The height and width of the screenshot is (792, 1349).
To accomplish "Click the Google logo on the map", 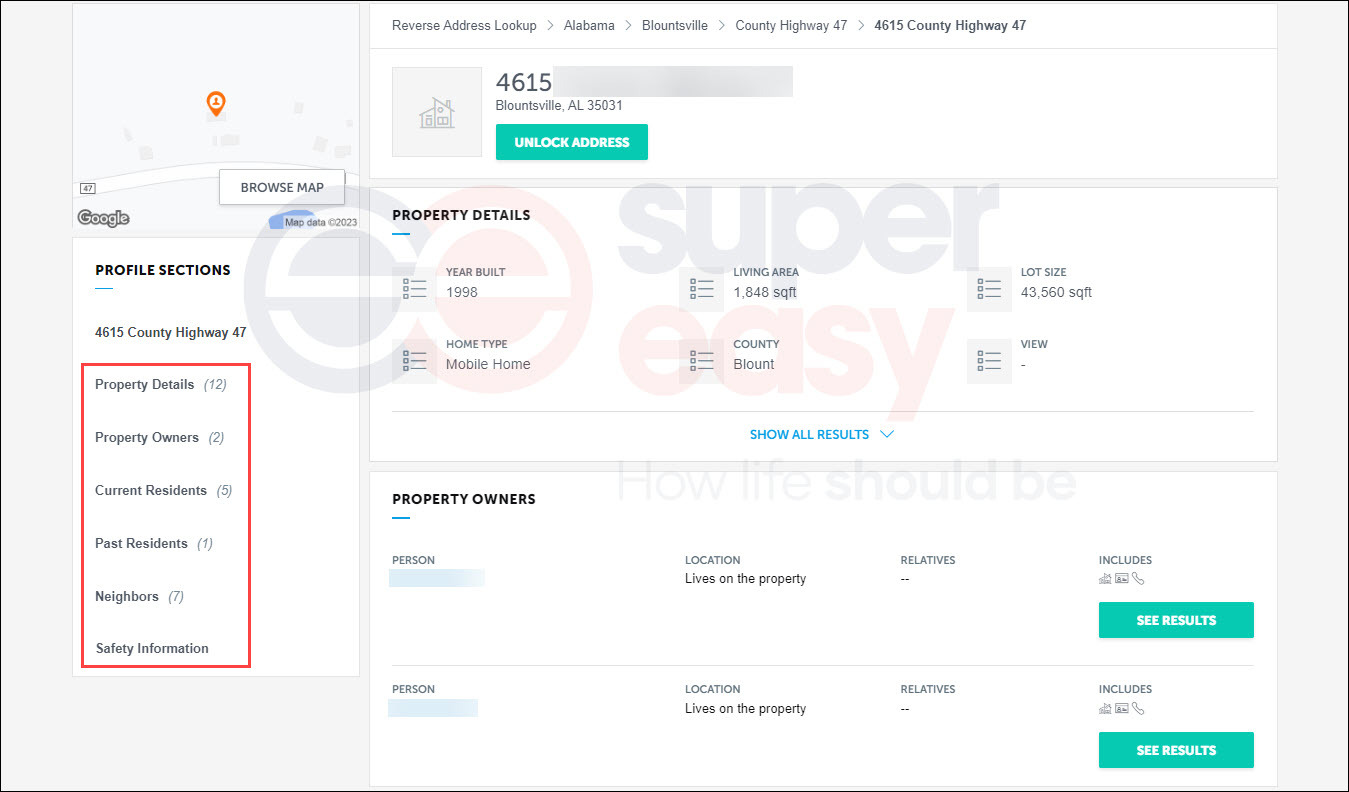I will pos(103,218).
